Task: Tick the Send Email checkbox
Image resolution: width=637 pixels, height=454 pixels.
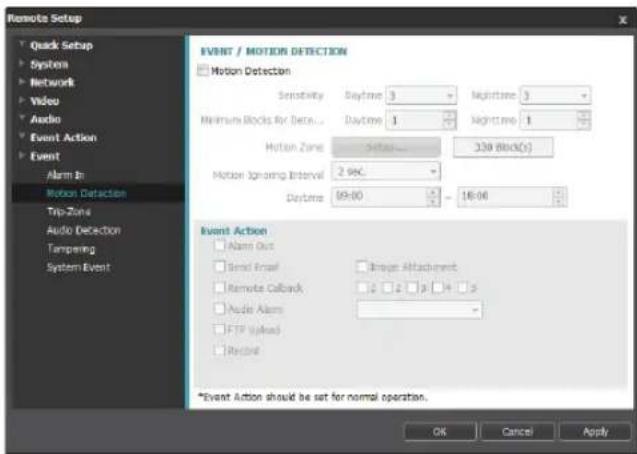Action: [x=219, y=266]
